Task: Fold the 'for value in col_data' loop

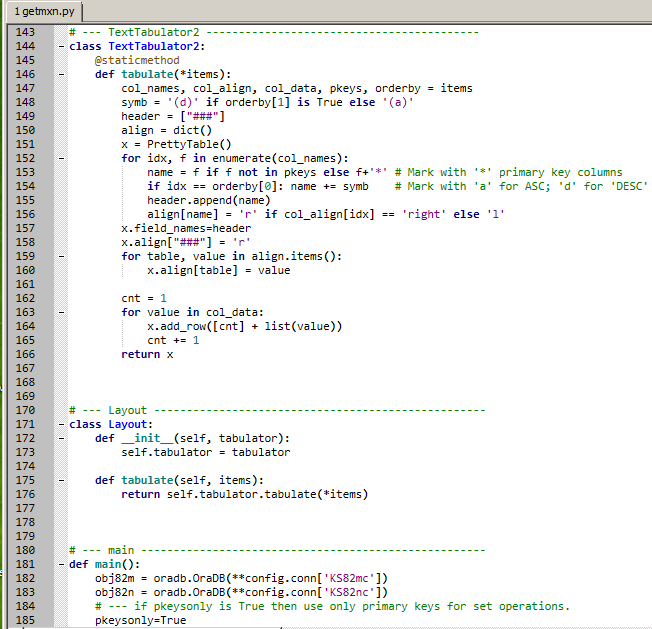Action: (x=62, y=312)
